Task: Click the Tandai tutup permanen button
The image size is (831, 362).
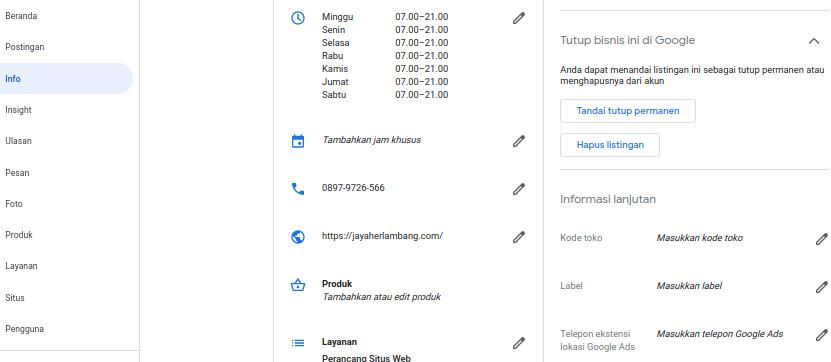Action: 627,111
